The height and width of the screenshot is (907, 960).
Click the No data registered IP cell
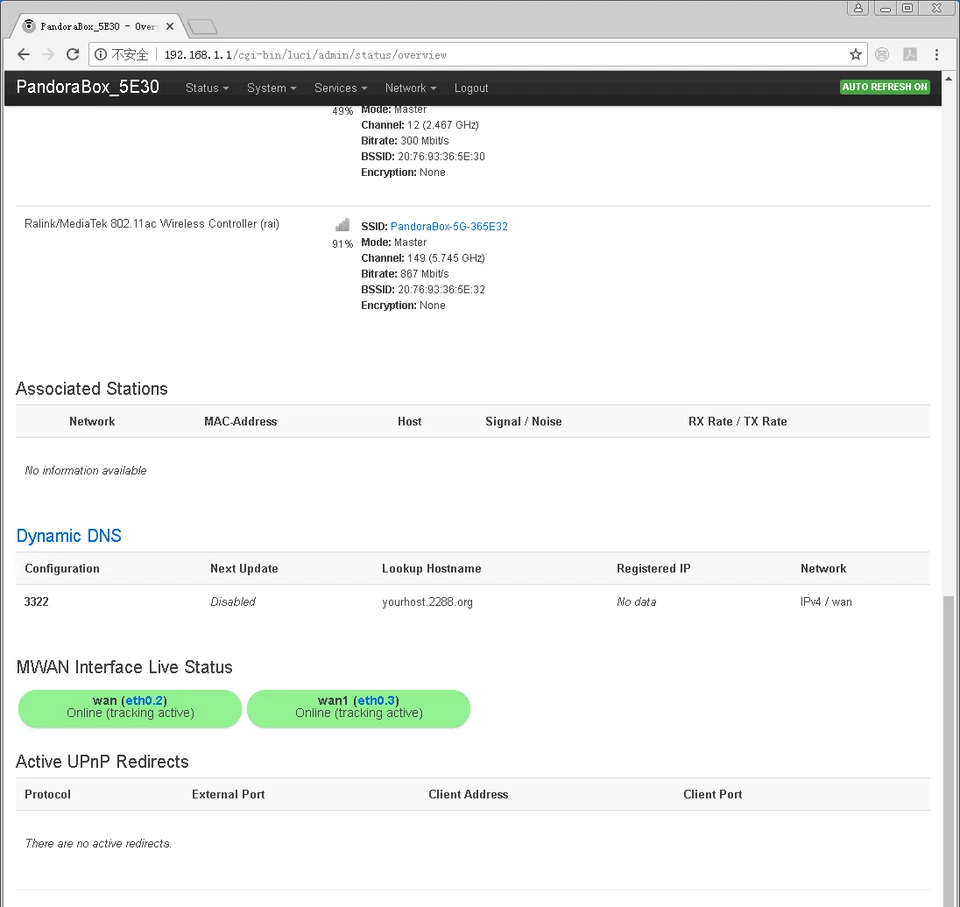pos(636,601)
